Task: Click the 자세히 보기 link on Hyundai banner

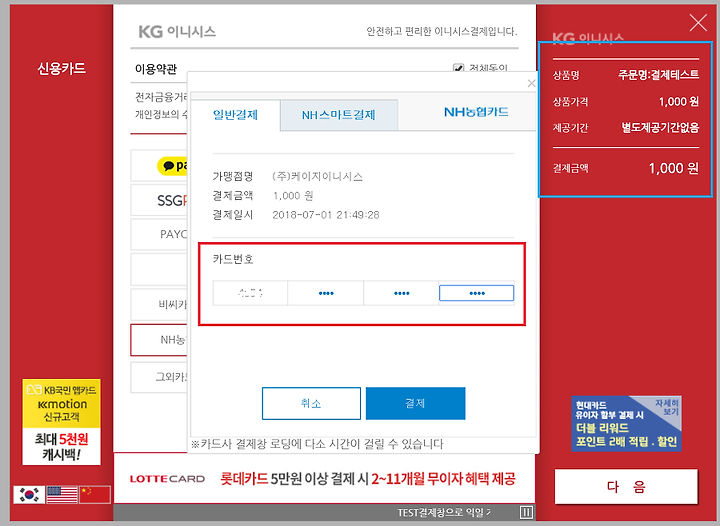Action: pyautogui.click(x=667, y=407)
